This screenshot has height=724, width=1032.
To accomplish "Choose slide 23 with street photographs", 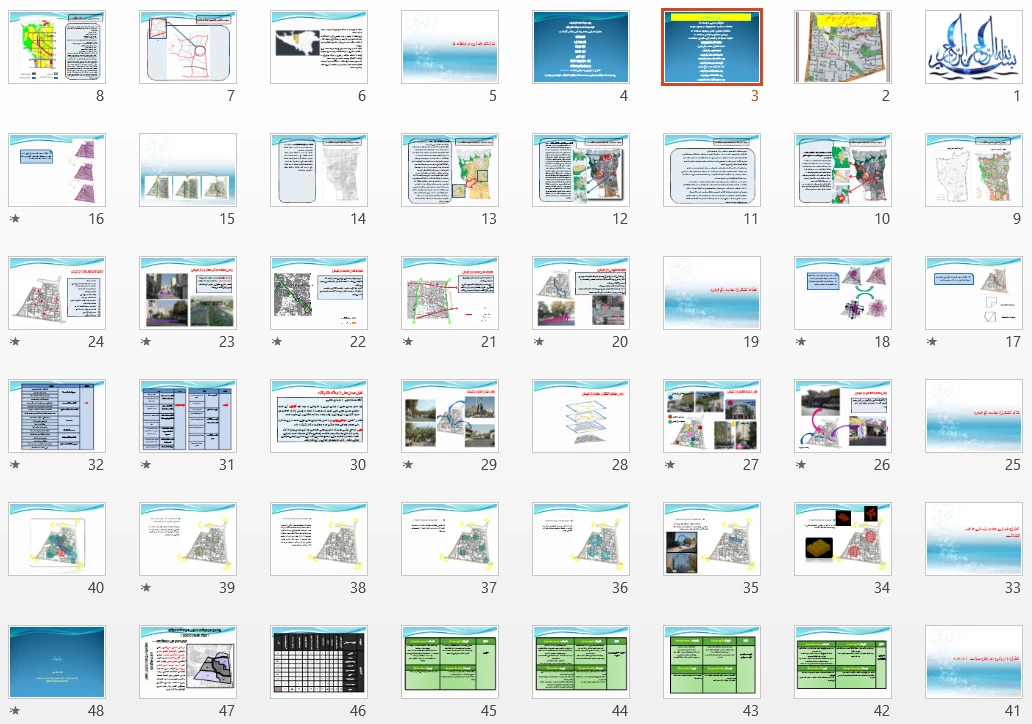I will pos(187,293).
